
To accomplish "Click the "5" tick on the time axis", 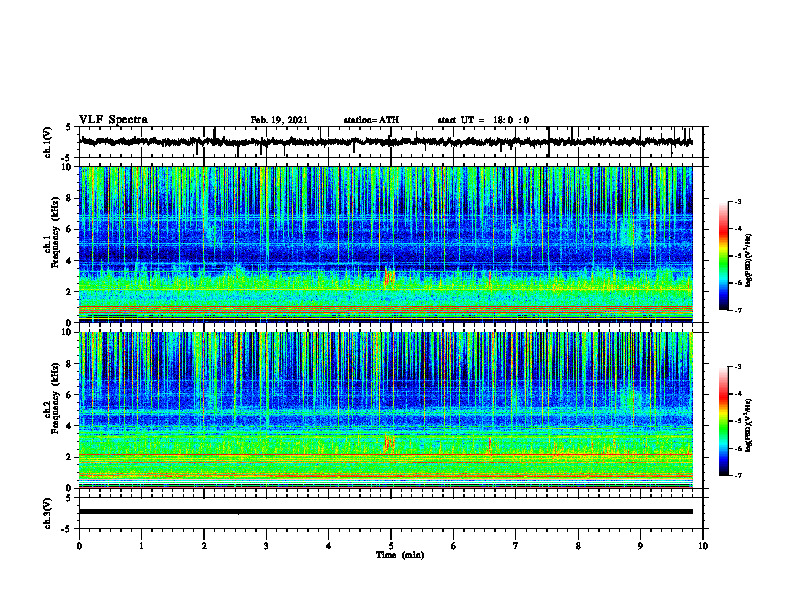I will pyautogui.click(x=391, y=546).
